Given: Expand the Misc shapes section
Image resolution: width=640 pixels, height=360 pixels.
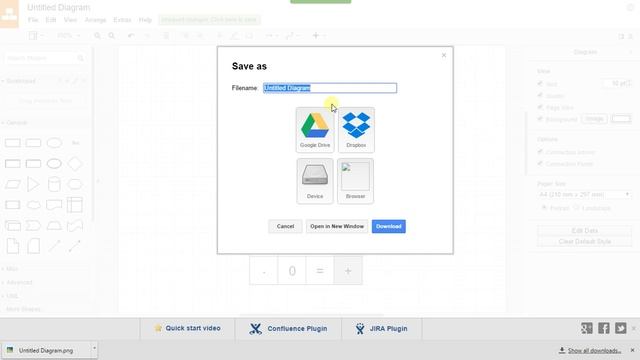Looking at the screenshot, I should [11, 269].
